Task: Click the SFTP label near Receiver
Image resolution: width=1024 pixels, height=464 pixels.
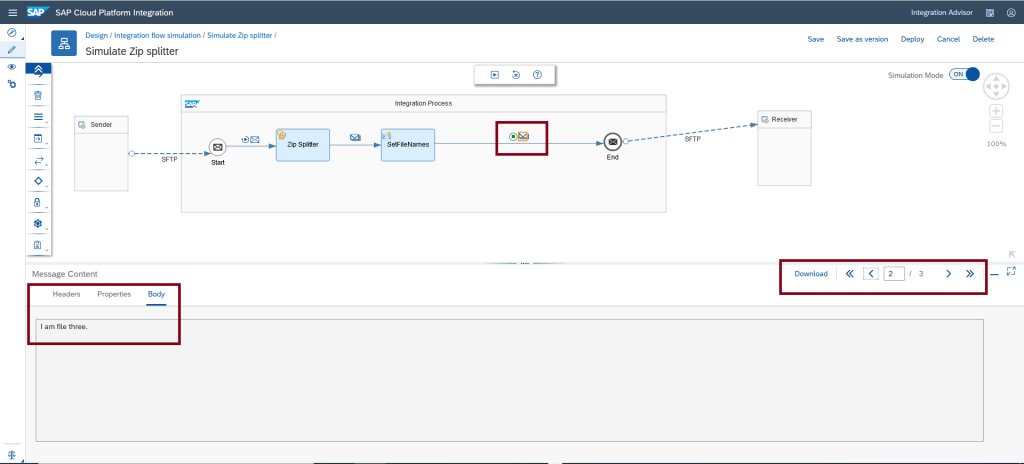Action: (693, 139)
